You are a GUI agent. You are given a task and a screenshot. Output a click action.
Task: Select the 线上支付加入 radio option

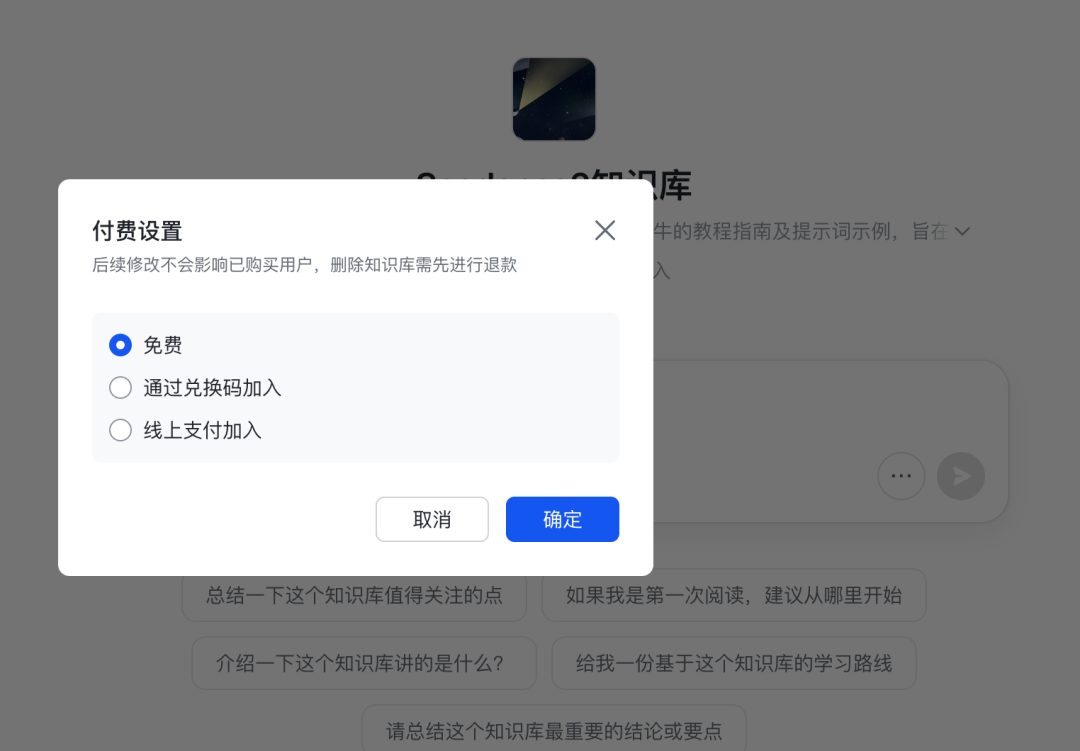click(121, 431)
